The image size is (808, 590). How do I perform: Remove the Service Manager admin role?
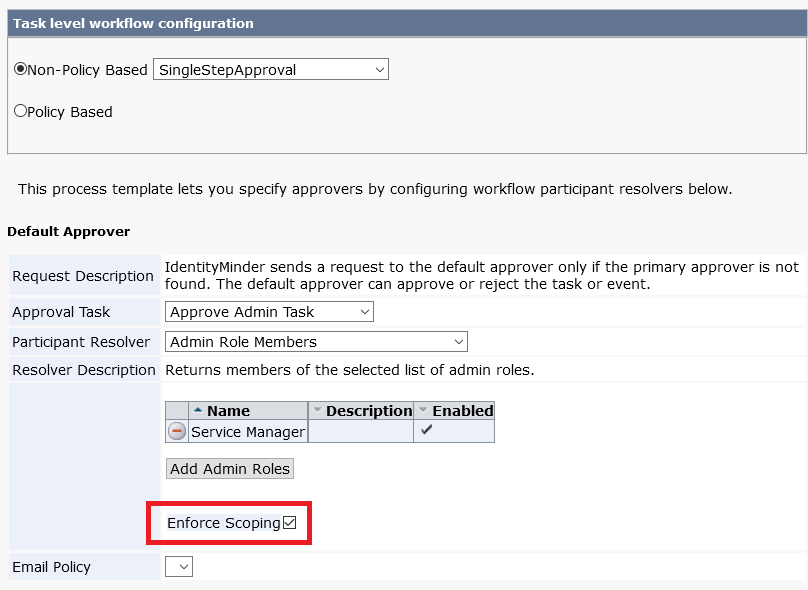177,432
